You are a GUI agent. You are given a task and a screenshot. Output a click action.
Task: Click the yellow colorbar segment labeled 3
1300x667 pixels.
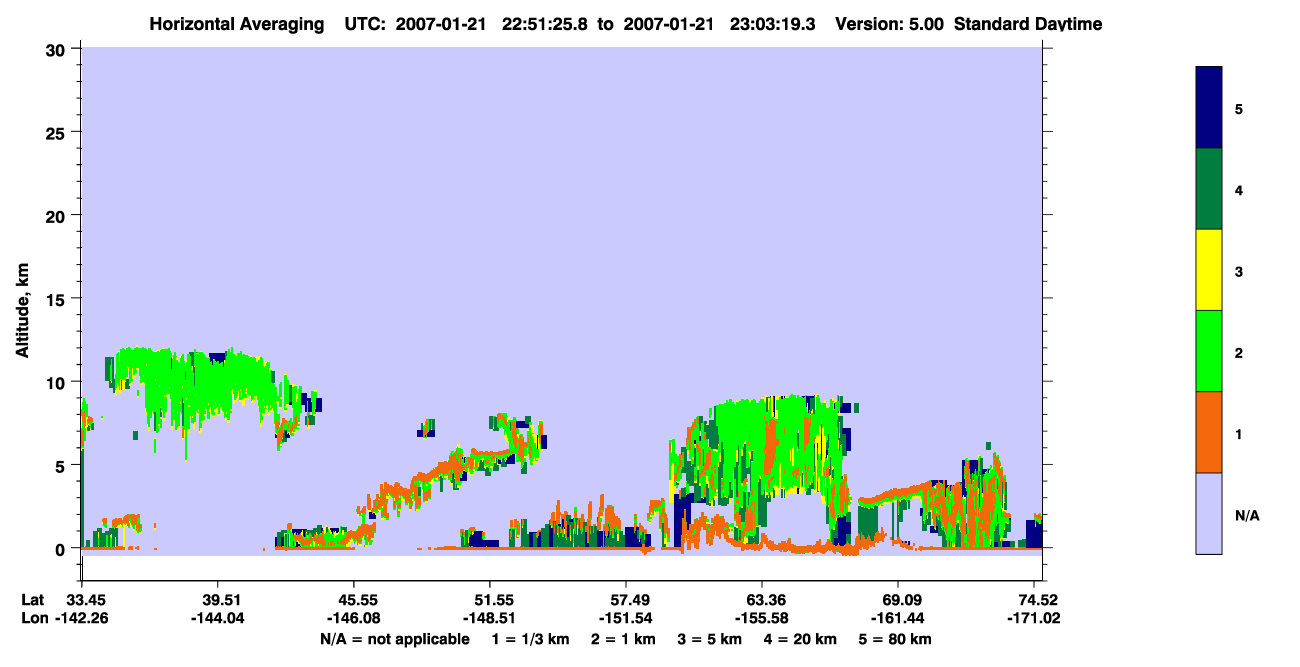1209,270
